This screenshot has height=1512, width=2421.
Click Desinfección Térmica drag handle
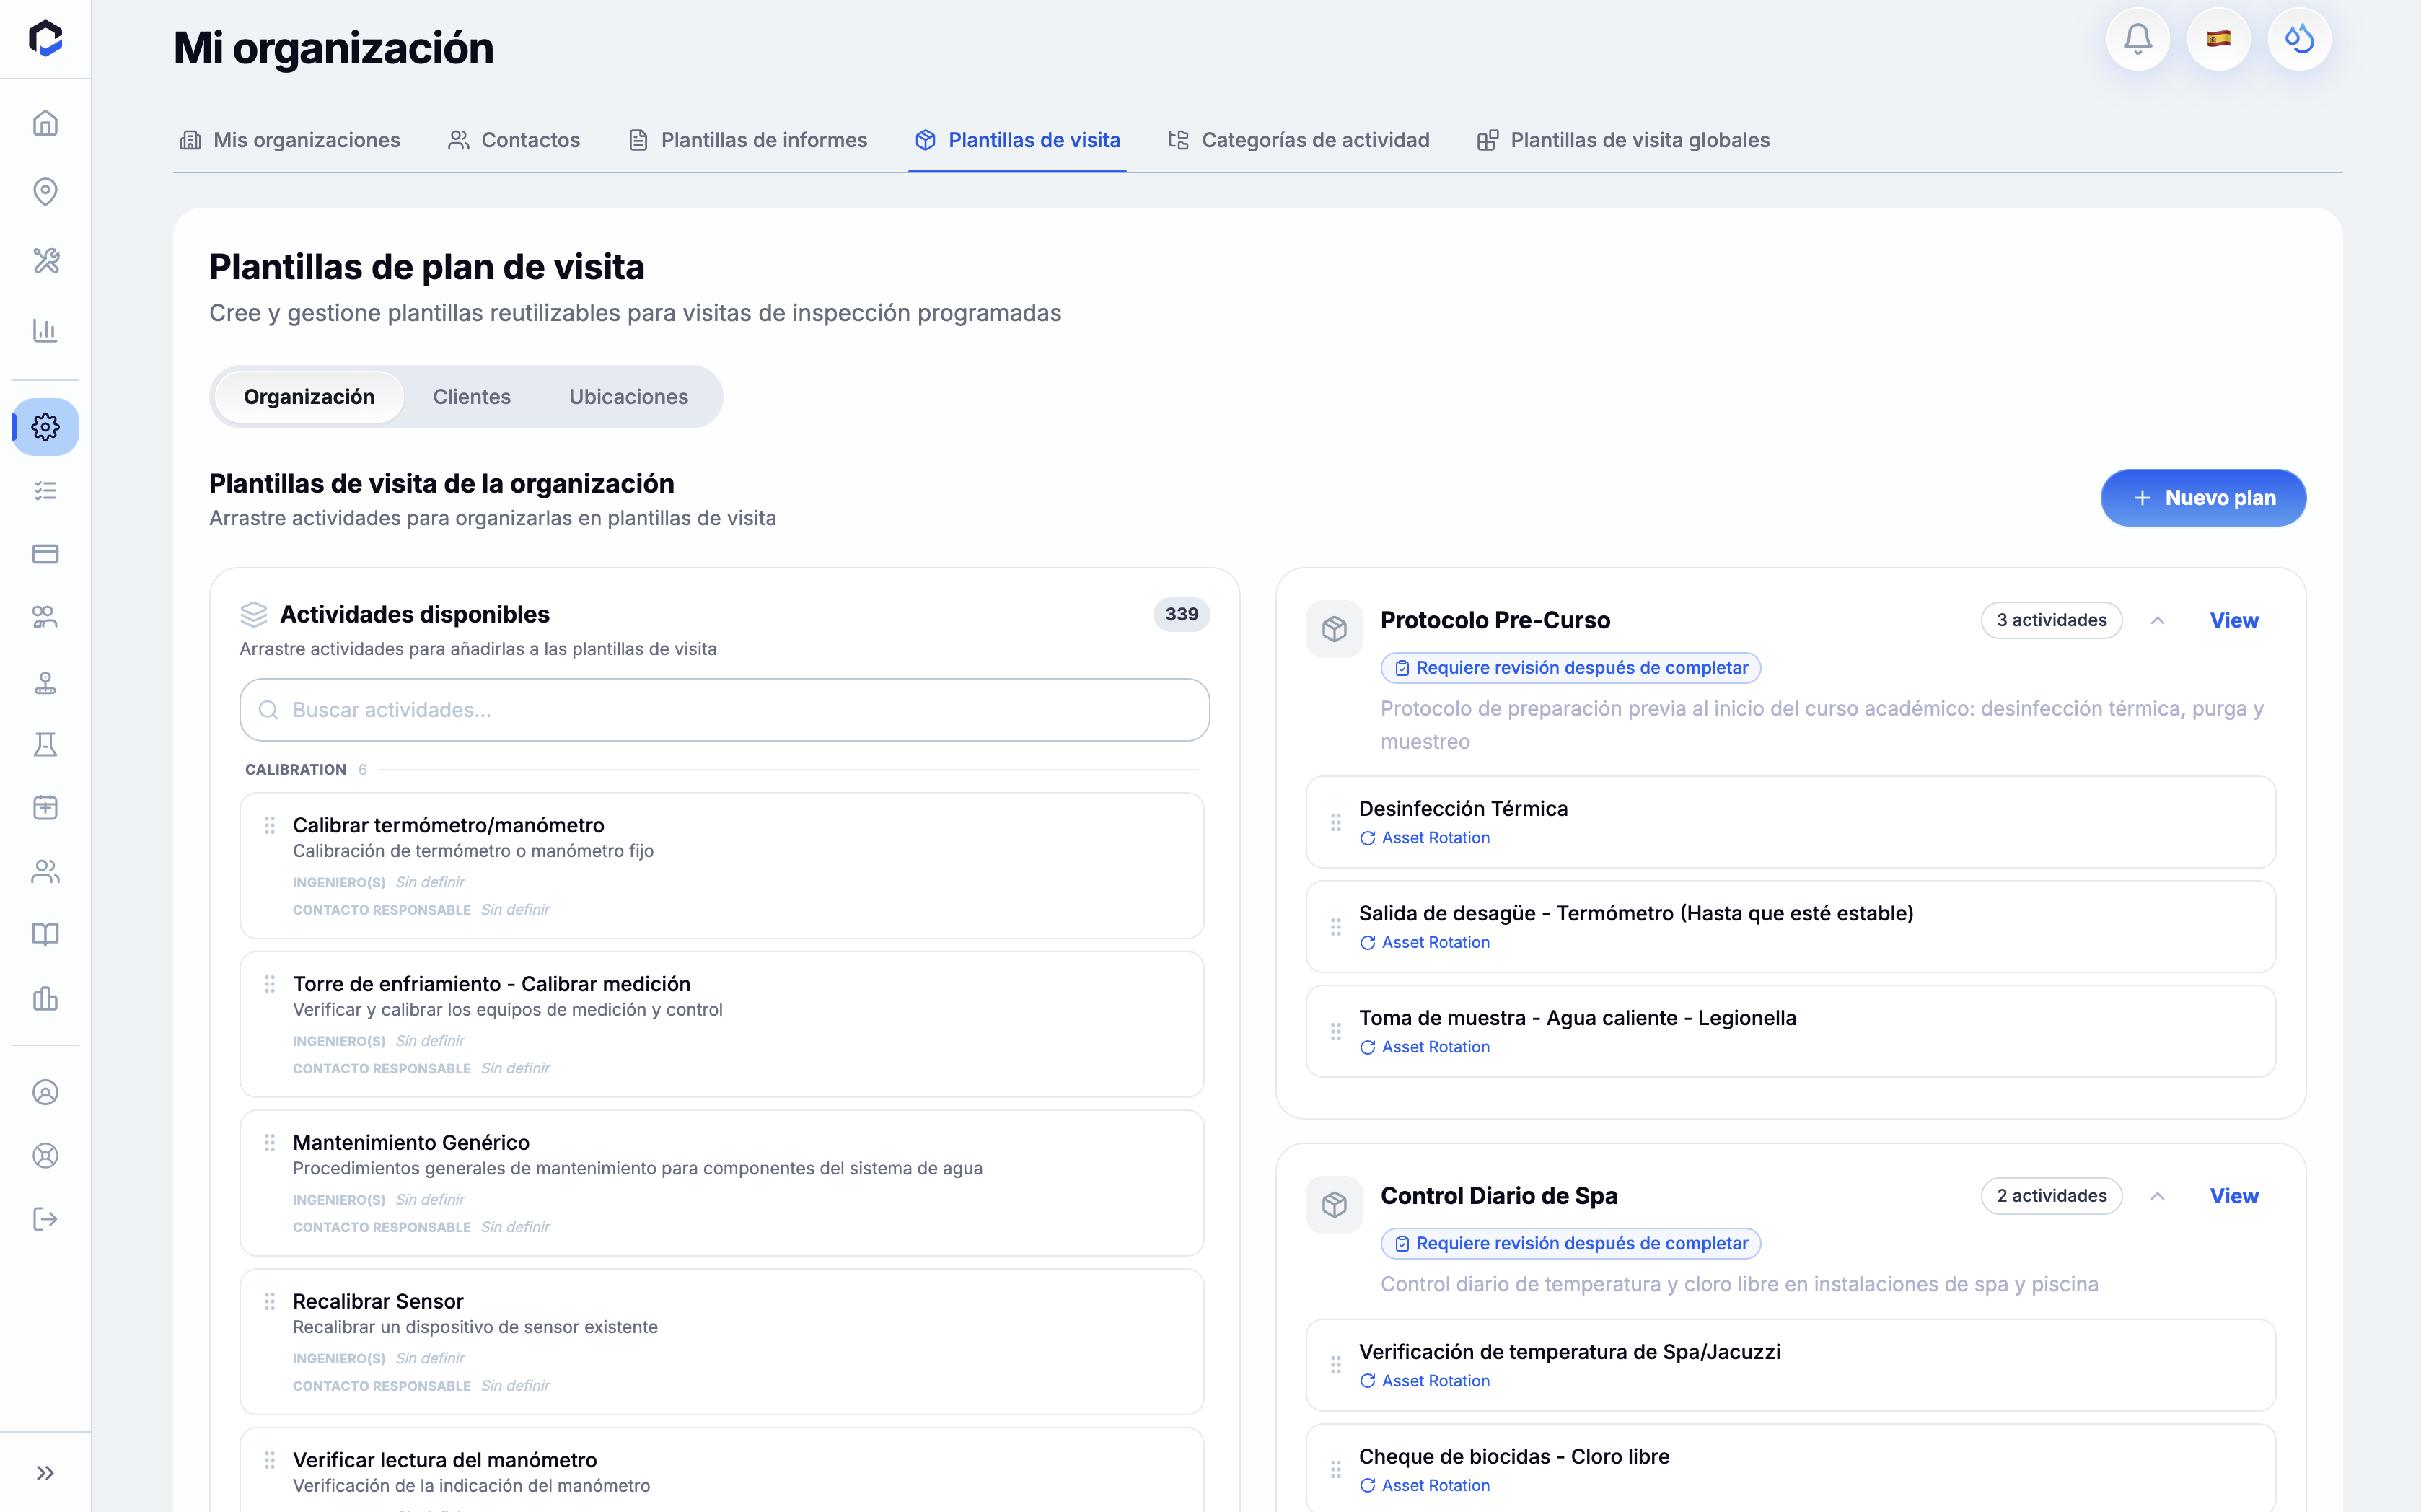(x=1336, y=823)
